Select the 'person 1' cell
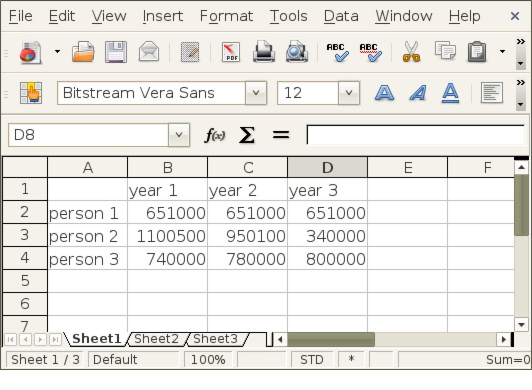532x390 pixels. [88, 213]
